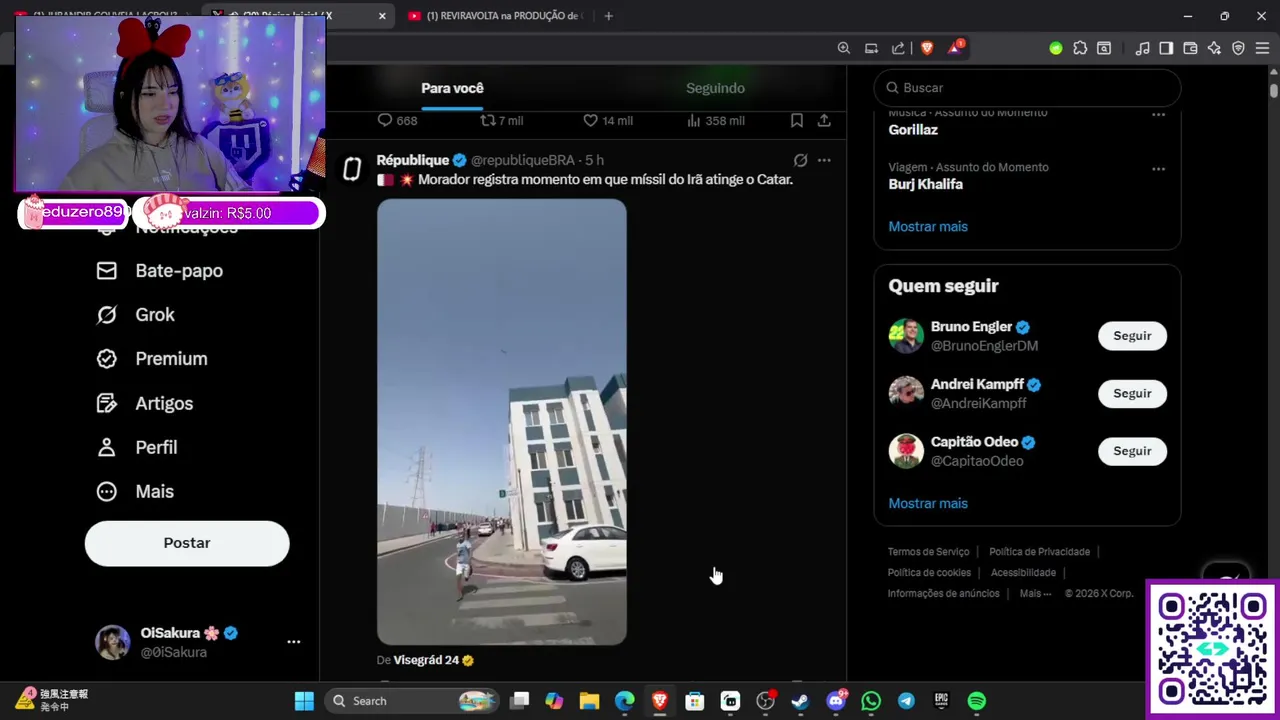Open the Brave main hamburger menu
The height and width of the screenshot is (720, 1280).
click(1262, 48)
